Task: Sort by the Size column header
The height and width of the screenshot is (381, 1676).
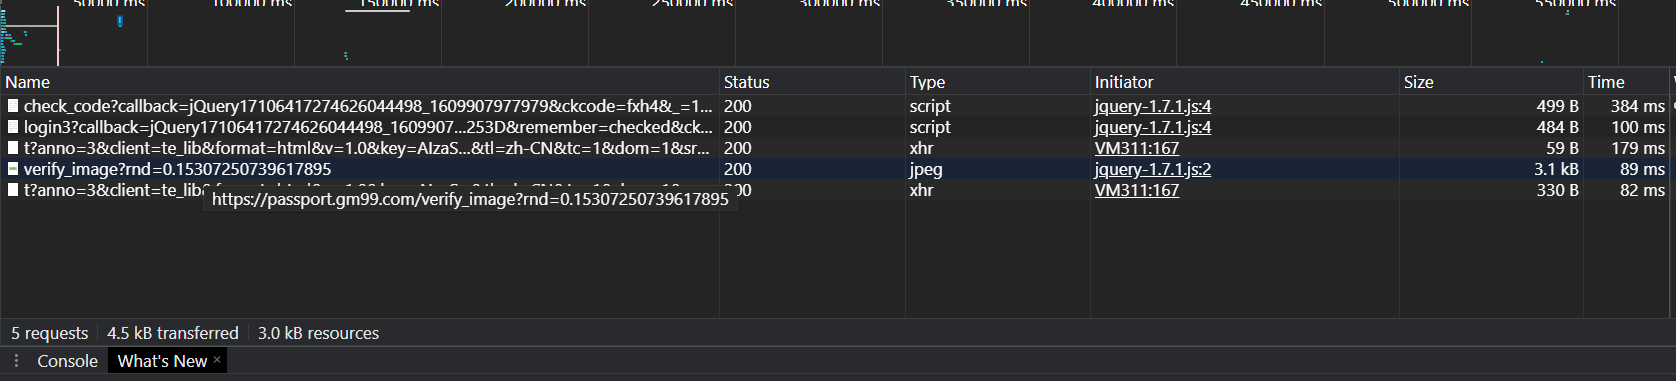Action: coord(1491,82)
